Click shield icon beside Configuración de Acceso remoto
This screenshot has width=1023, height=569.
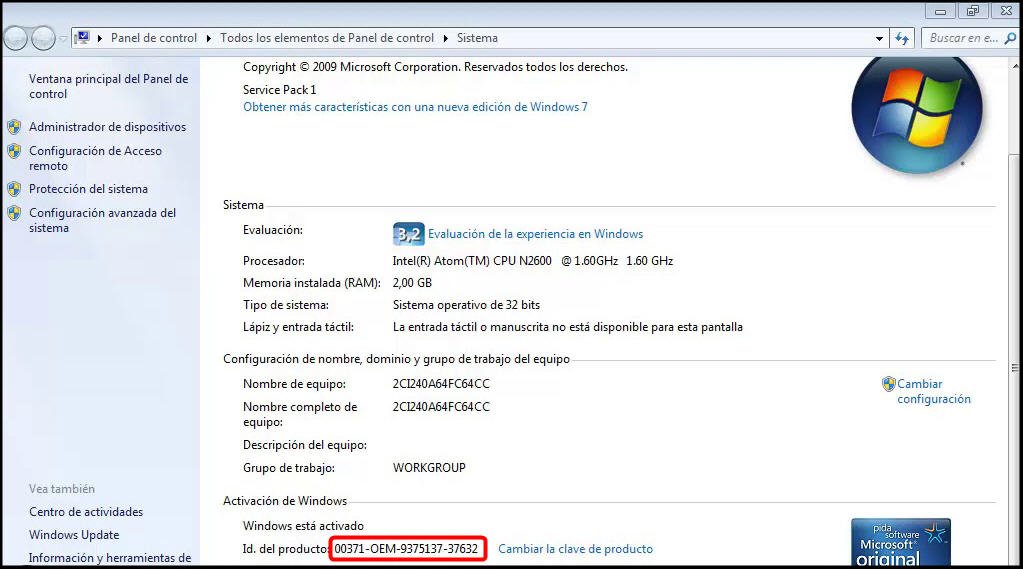[14, 151]
